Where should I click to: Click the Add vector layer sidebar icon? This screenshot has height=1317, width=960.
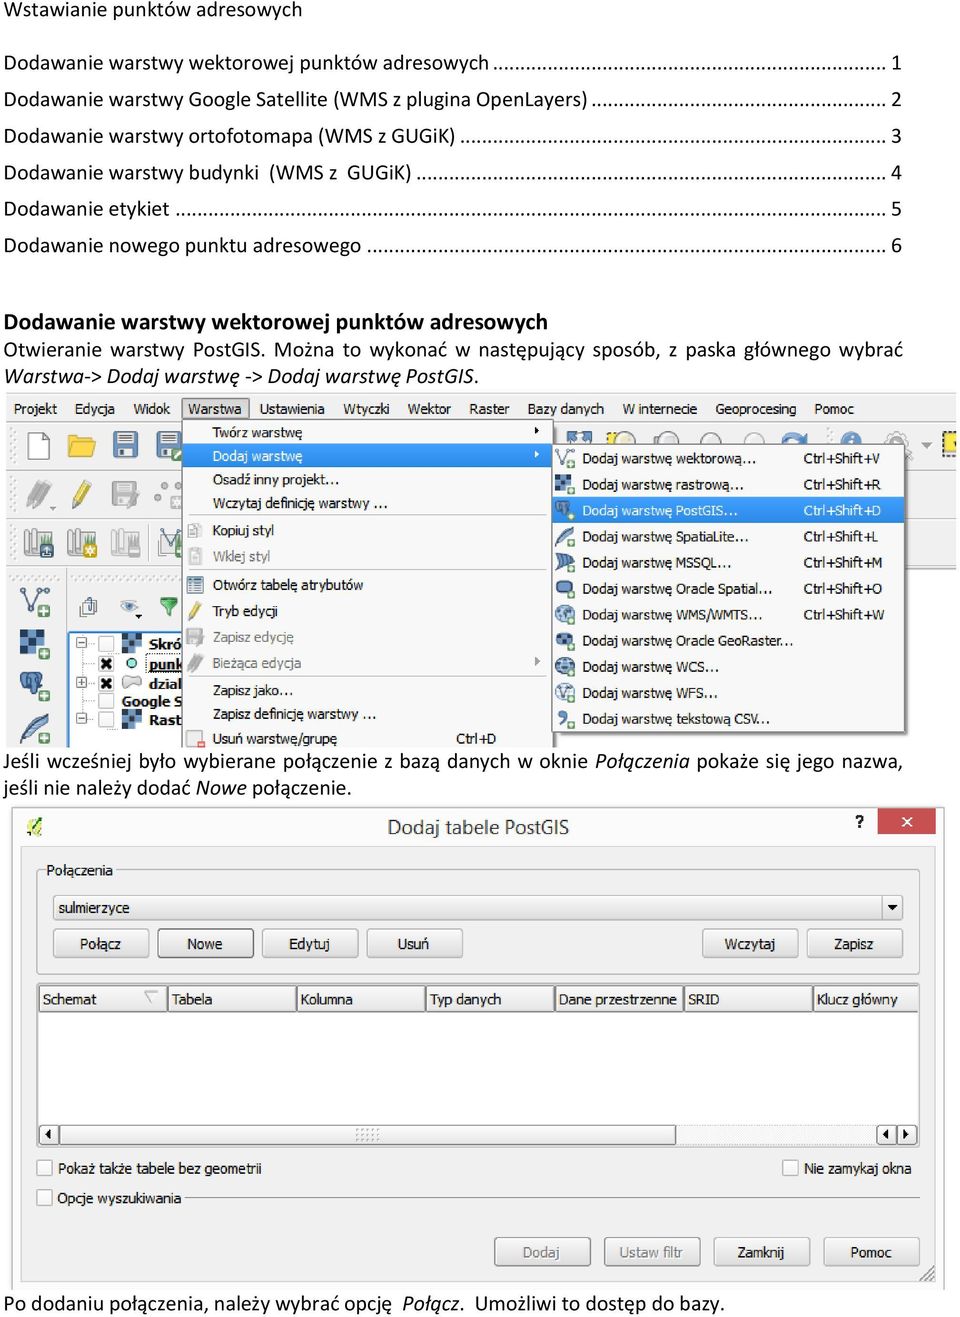click(35, 601)
